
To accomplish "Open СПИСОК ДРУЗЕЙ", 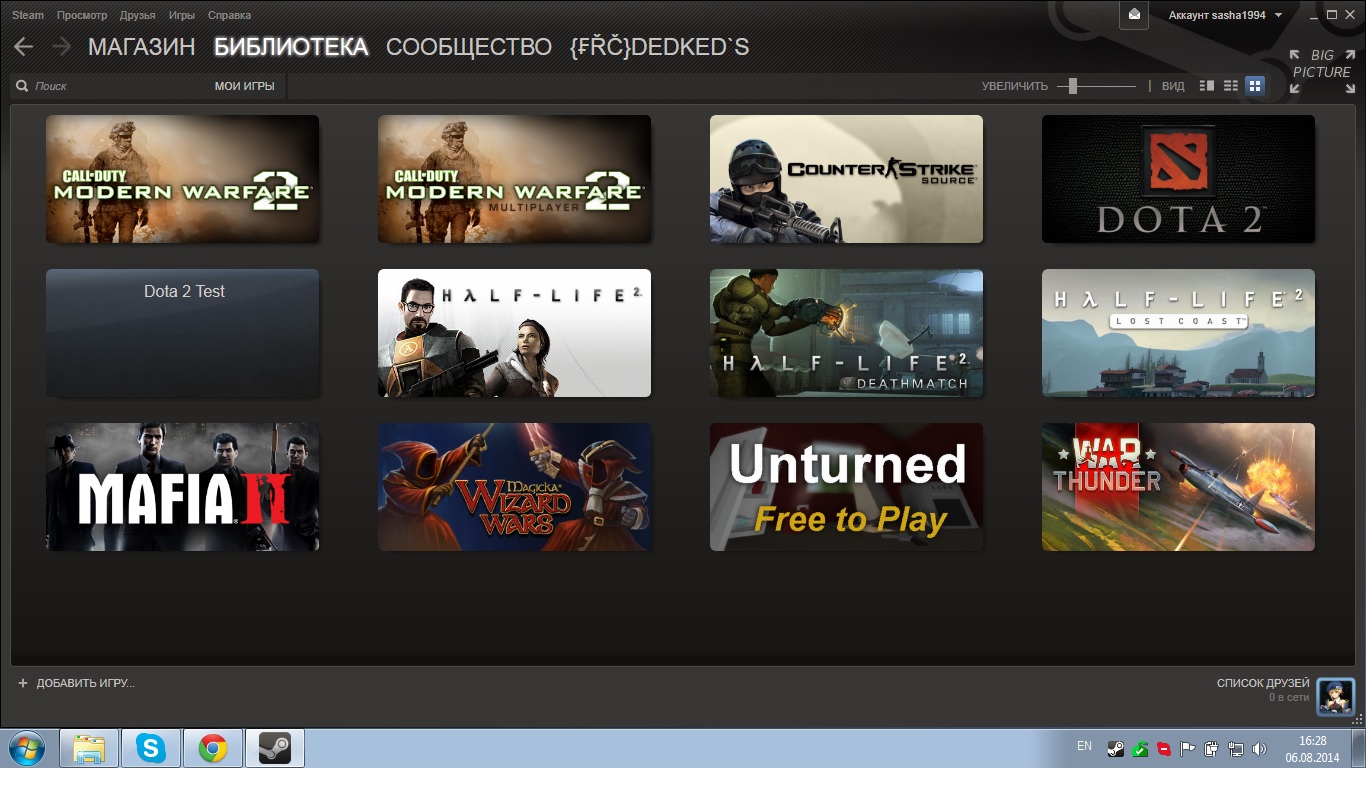I will point(1263,683).
